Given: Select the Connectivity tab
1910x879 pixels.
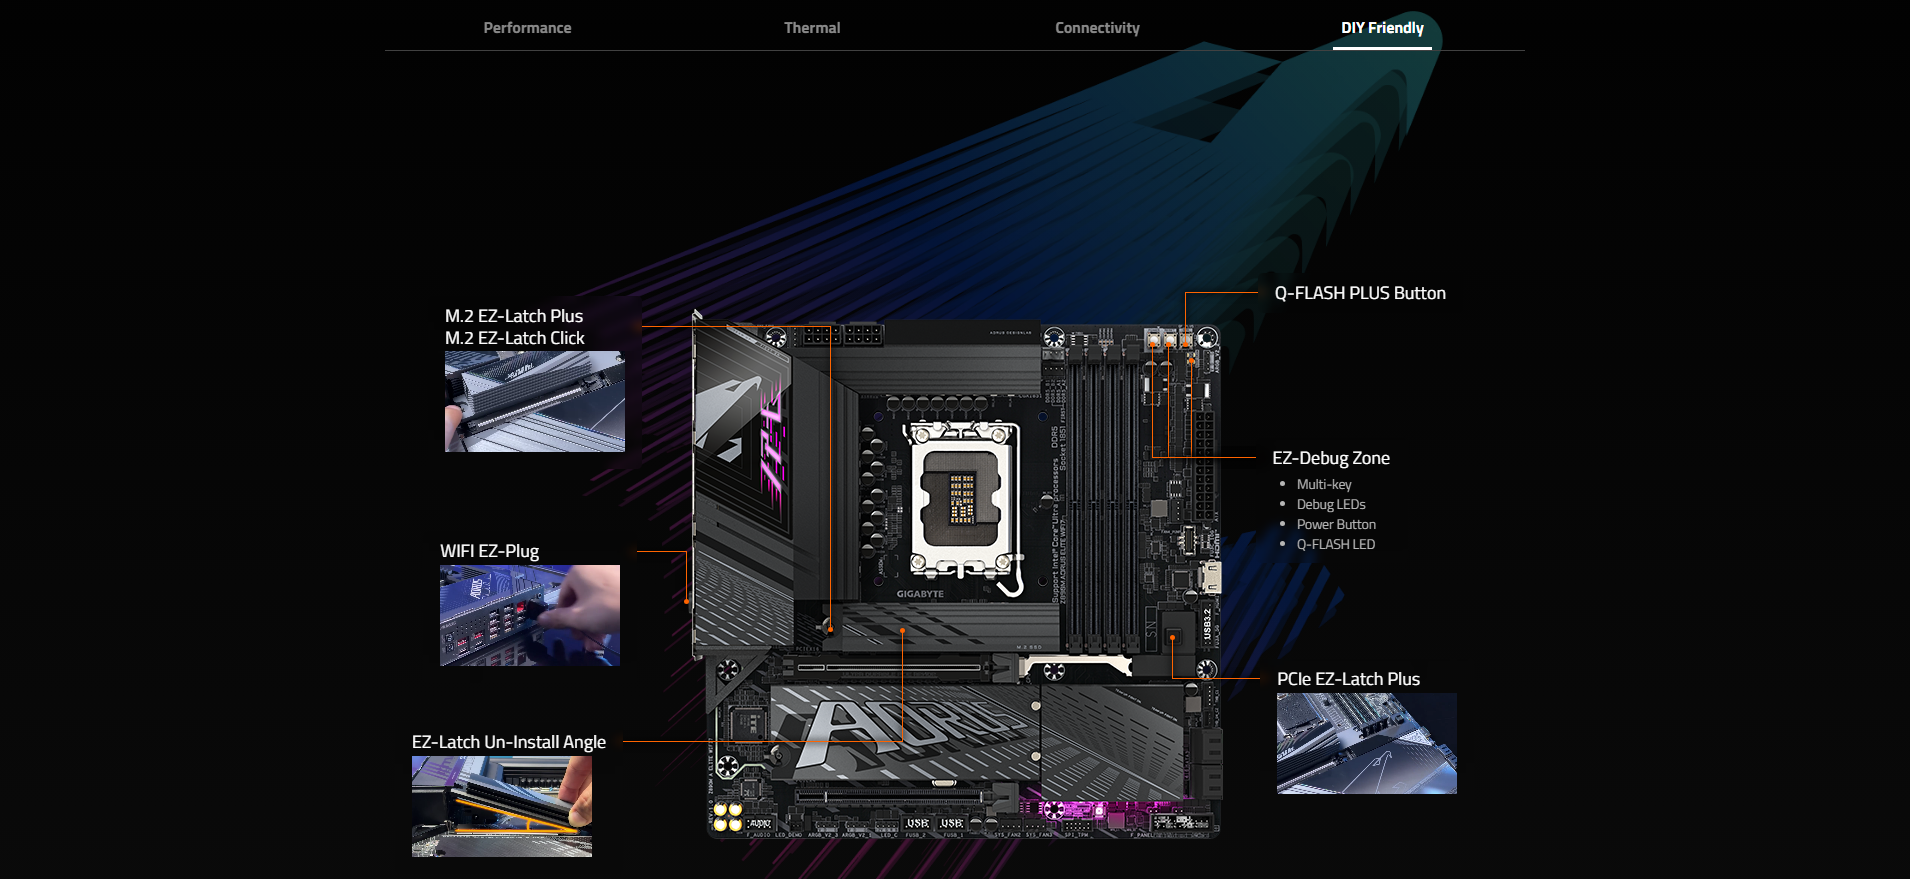Looking at the screenshot, I should [x=1097, y=28].
